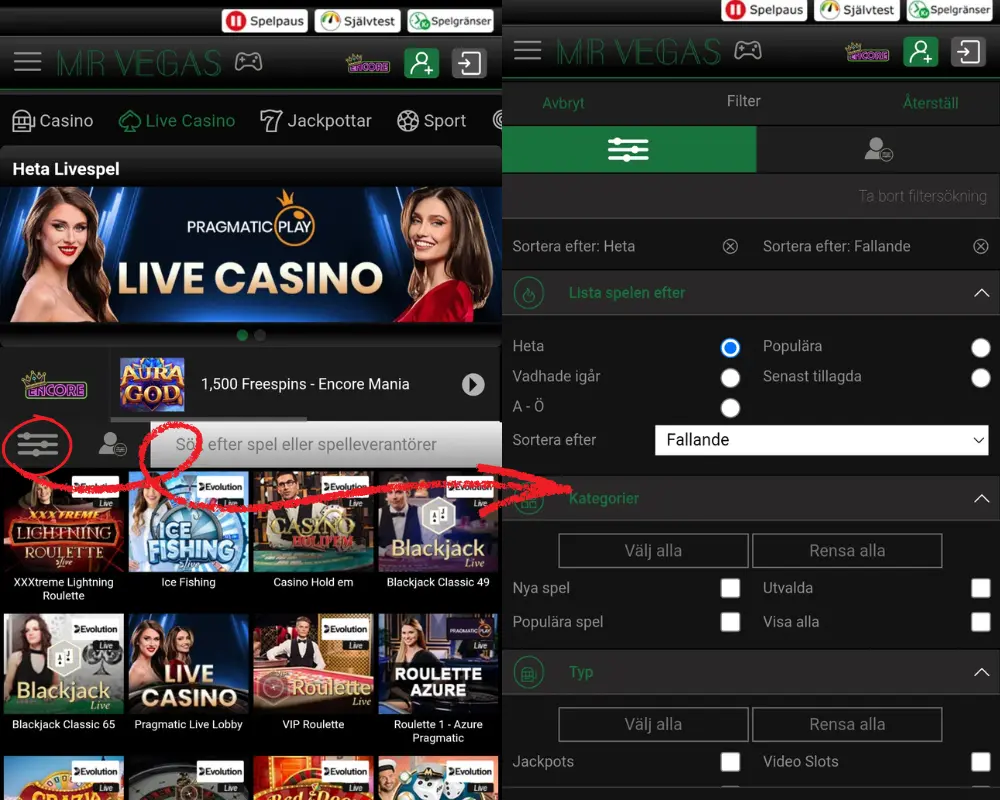Check Jackpots checkbox
Viewport: 1000px width, 800px height.
point(730,761)
